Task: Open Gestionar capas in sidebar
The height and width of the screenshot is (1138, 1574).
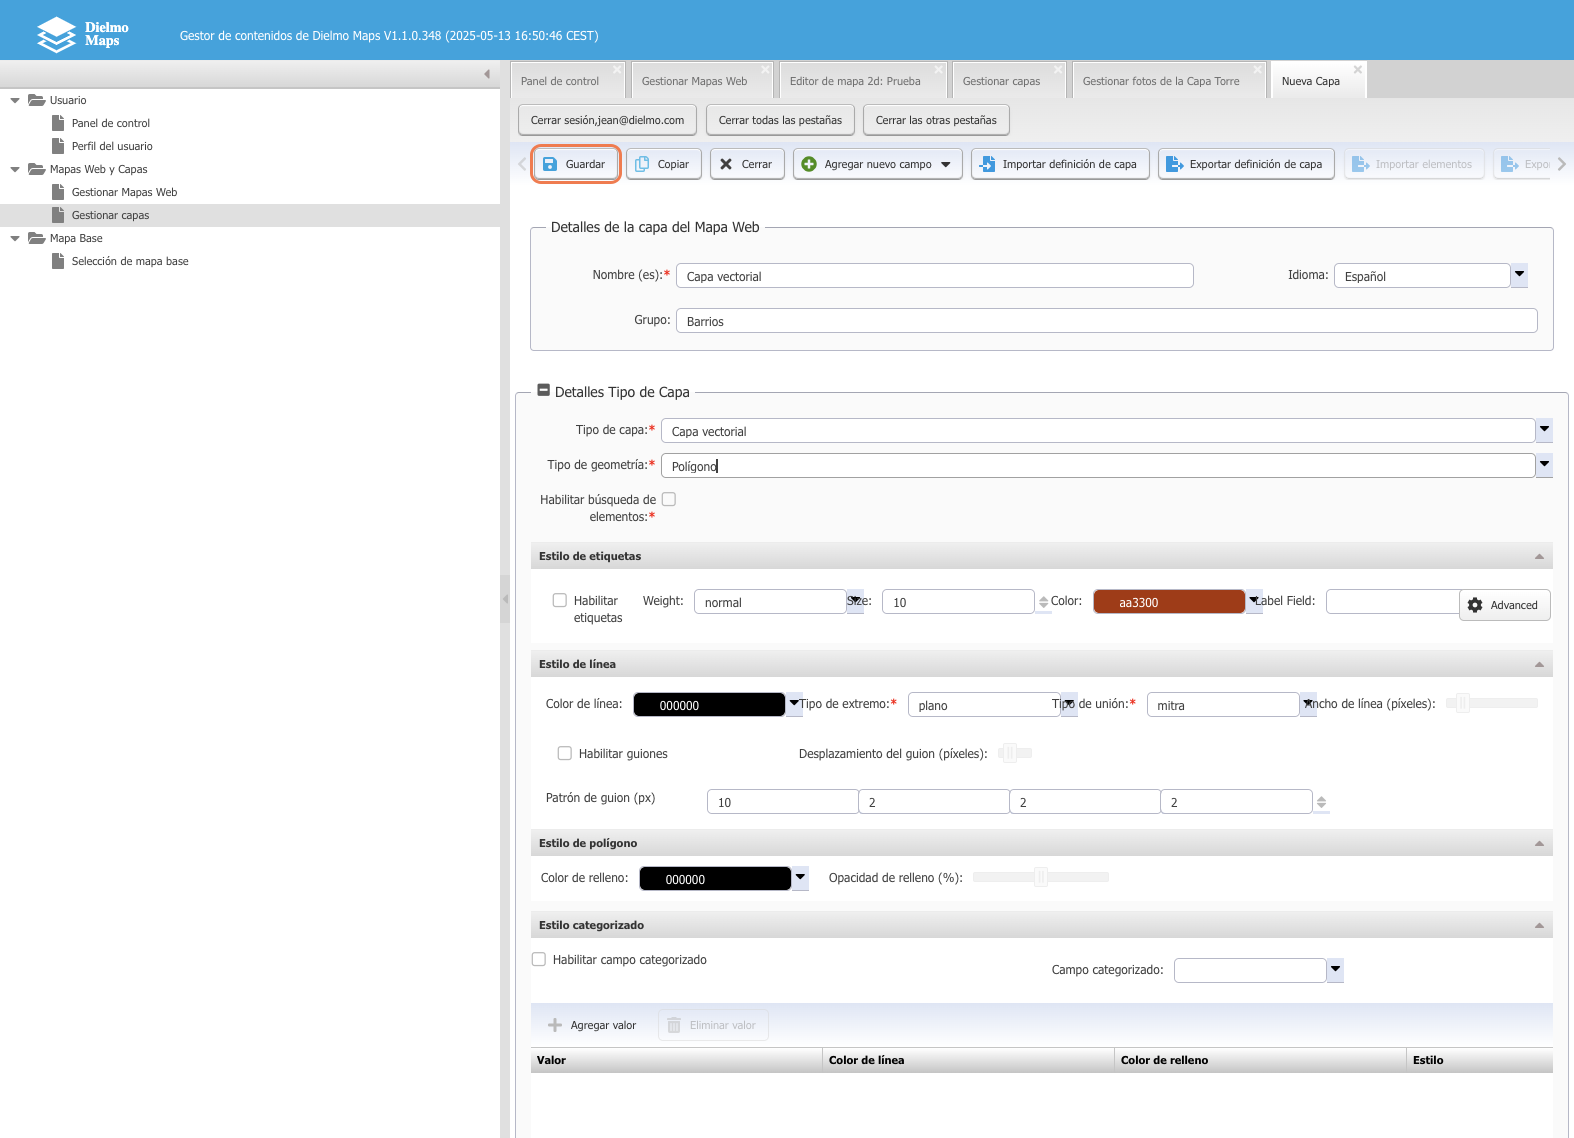Action: click(110, 215)
